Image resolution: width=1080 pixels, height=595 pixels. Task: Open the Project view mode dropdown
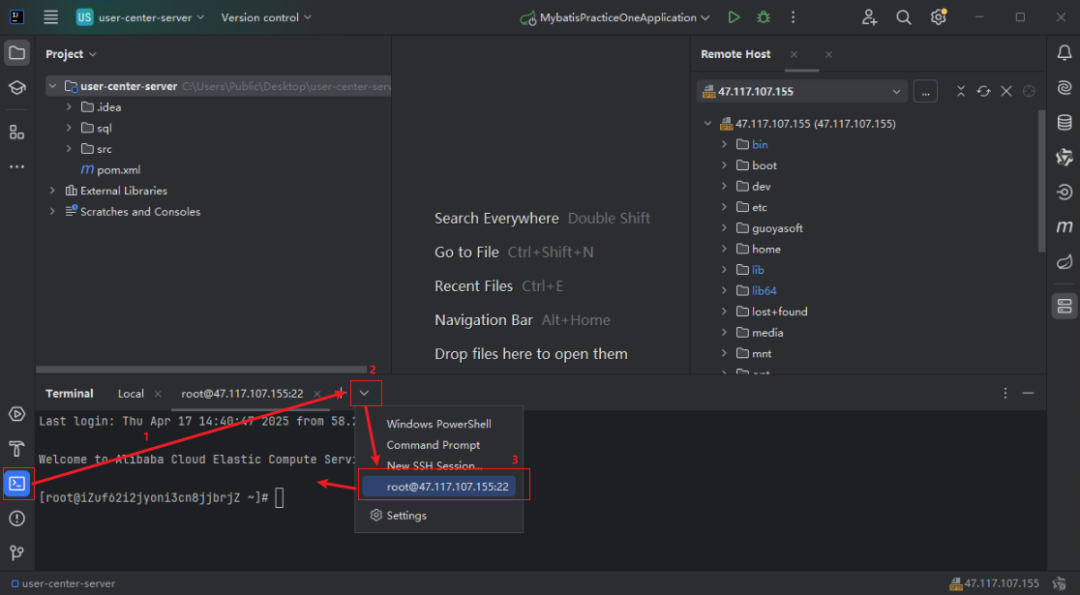(x=71, y=54)
